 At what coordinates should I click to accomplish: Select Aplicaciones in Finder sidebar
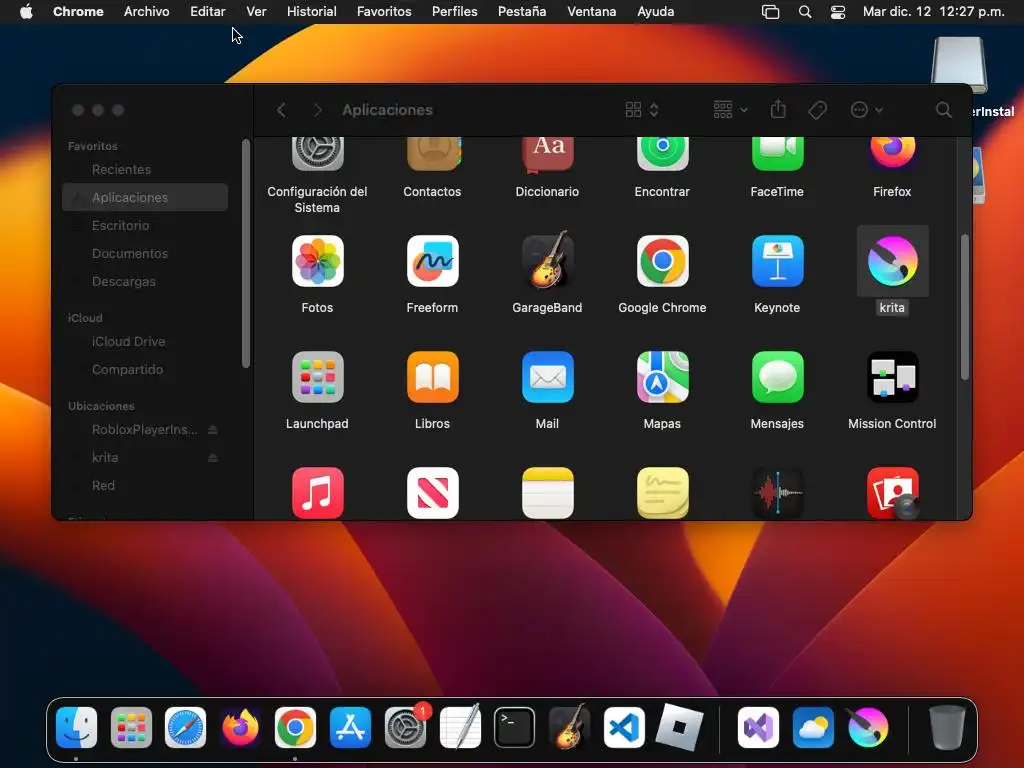click(x=145, y=197)
